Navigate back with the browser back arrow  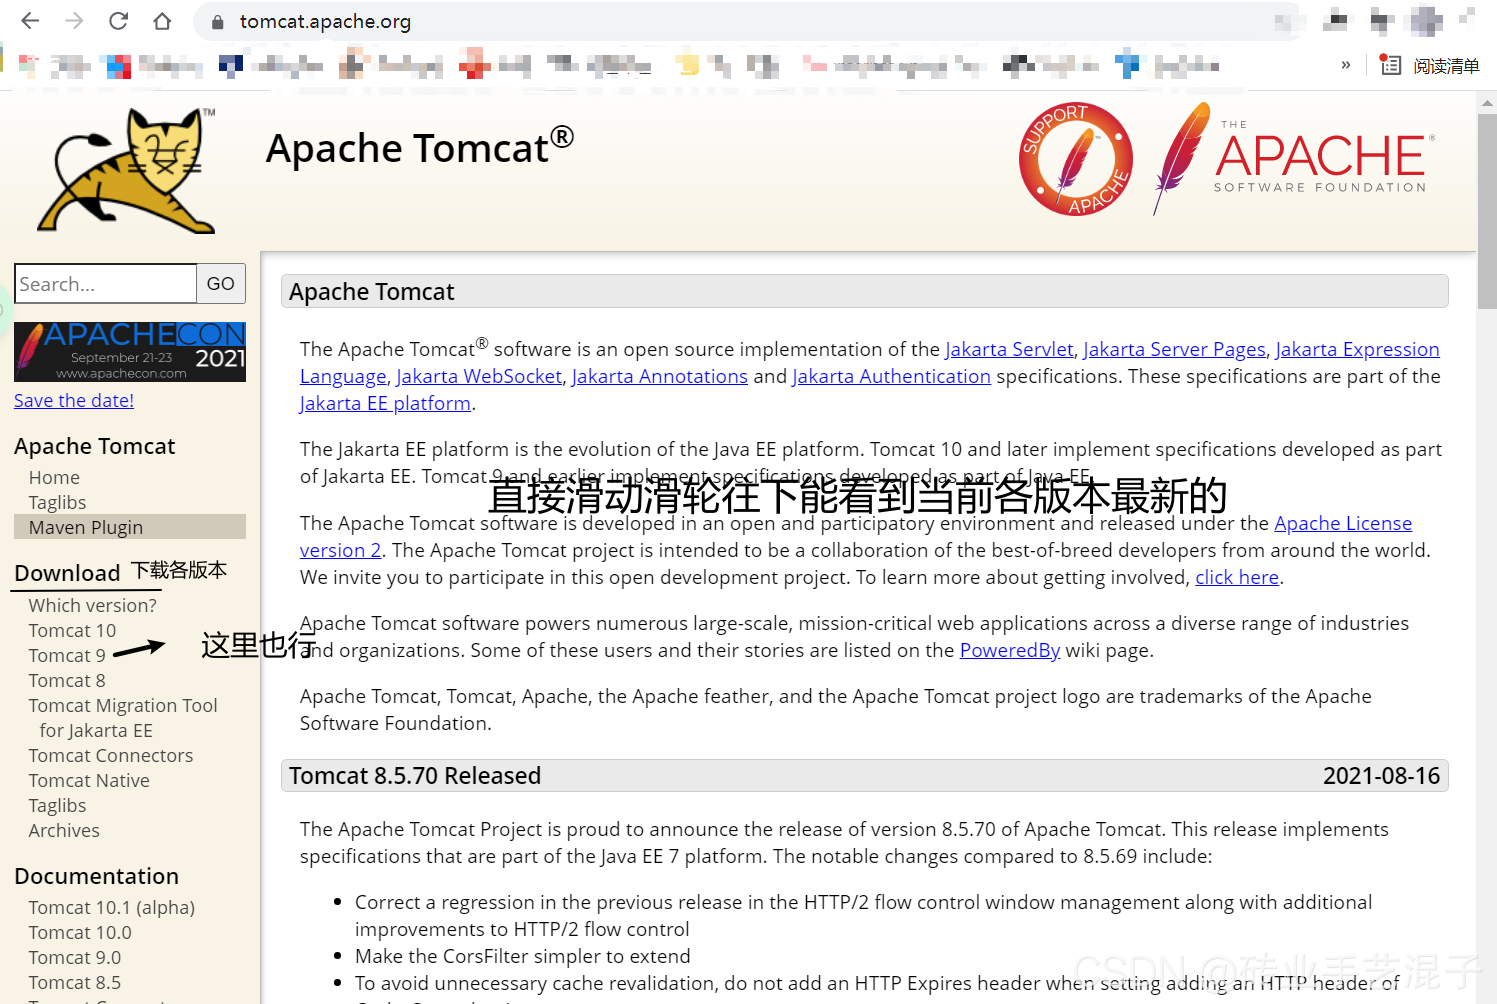point(29,21)
